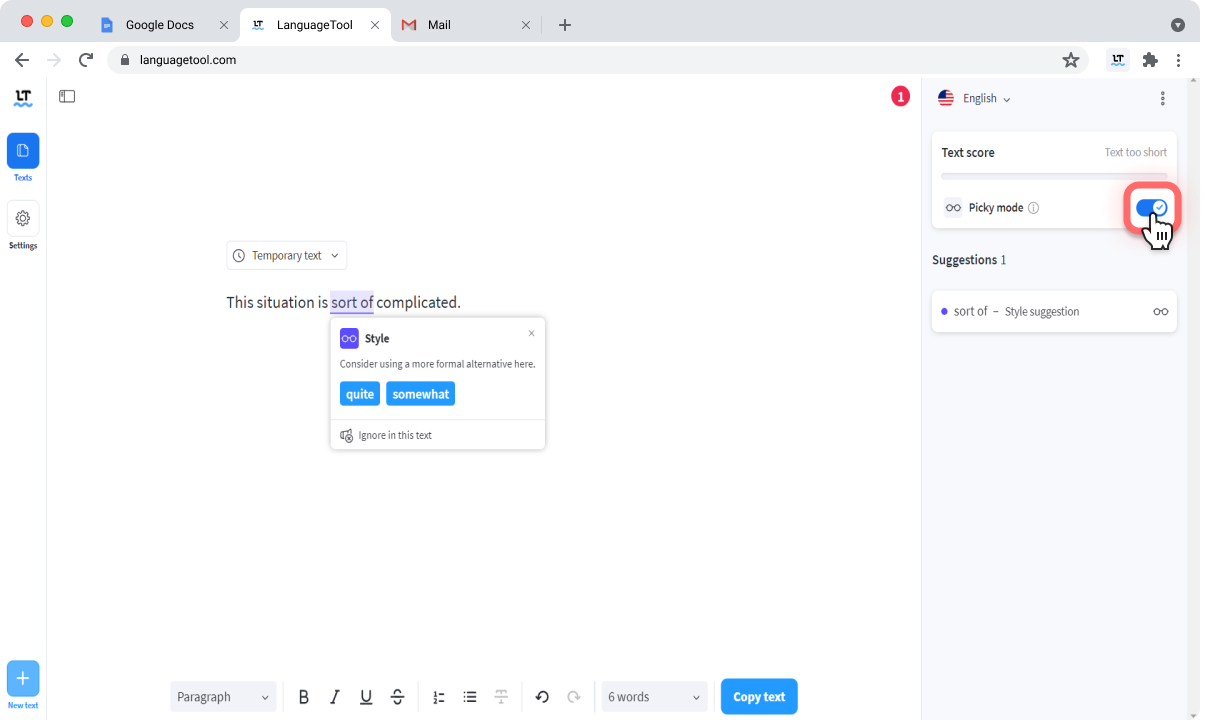
Task: Close the Google Docs tab
Action: (x=224, y=25)
